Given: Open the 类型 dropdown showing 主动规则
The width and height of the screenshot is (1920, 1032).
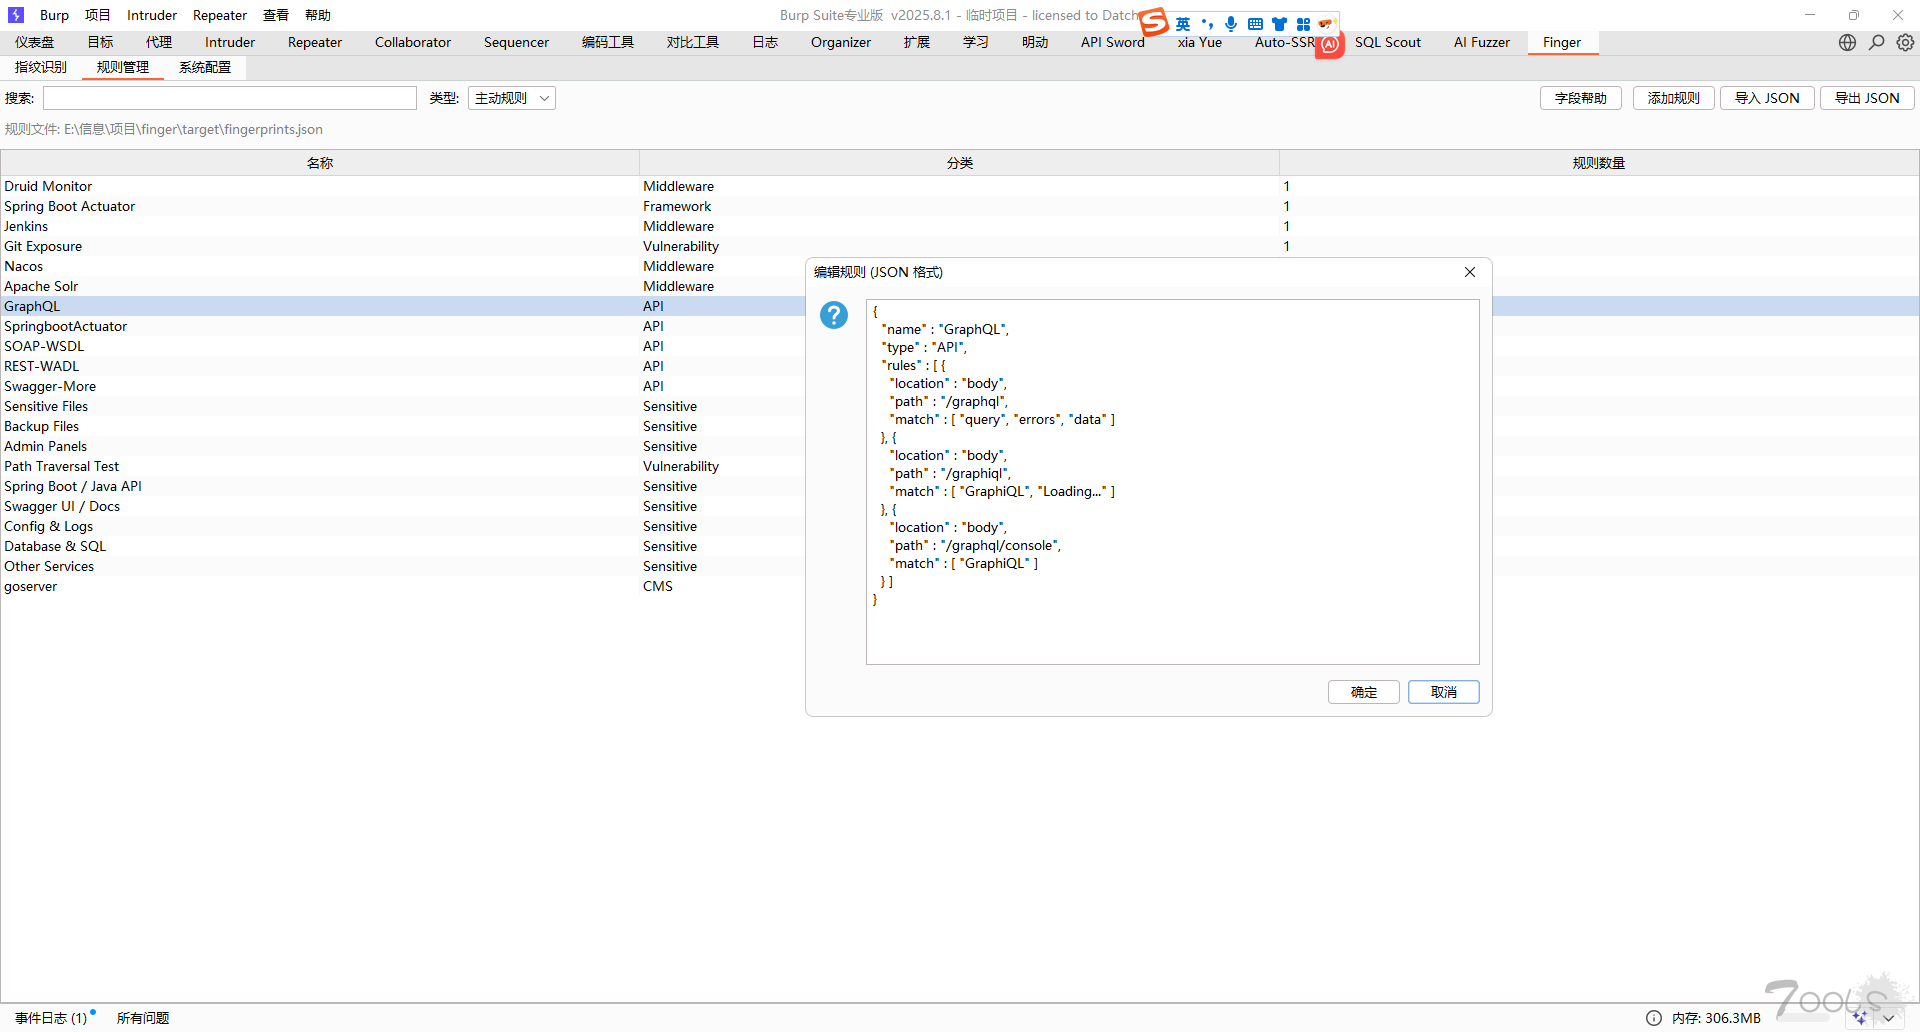Looking at the screenshot, I should tap(511, 98).
